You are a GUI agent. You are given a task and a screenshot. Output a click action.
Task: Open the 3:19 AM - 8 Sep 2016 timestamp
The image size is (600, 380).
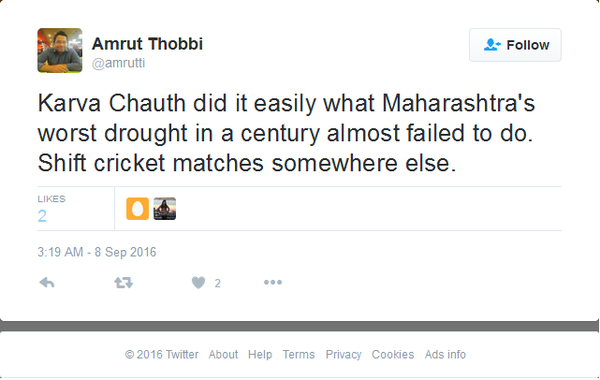(x=97, y=252)
